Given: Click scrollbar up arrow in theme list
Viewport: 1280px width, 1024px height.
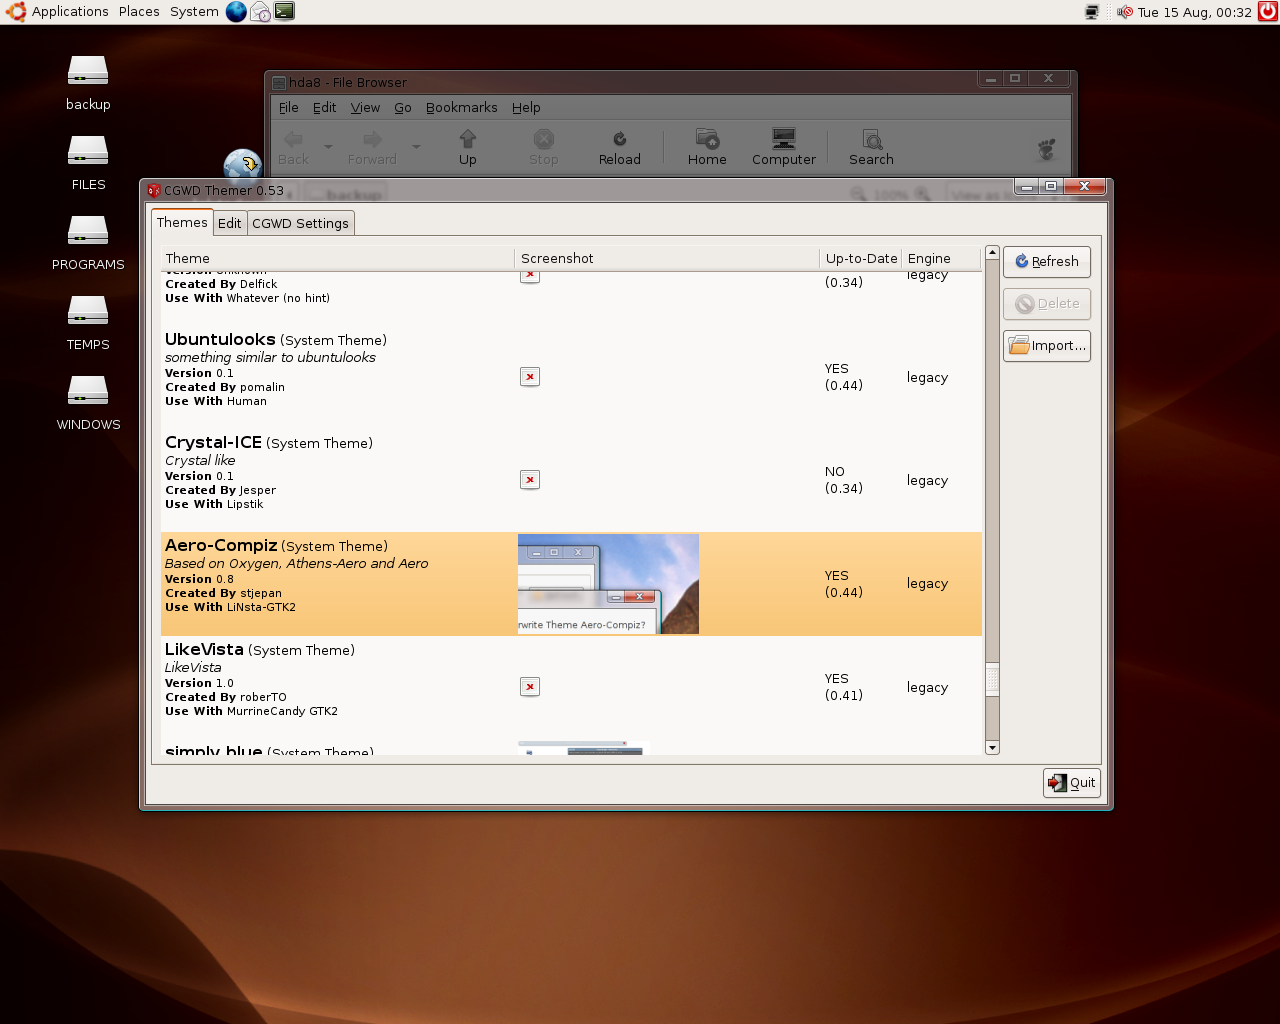Looking at the screenshot, I should pyautogui.click(x=992, y=253).
